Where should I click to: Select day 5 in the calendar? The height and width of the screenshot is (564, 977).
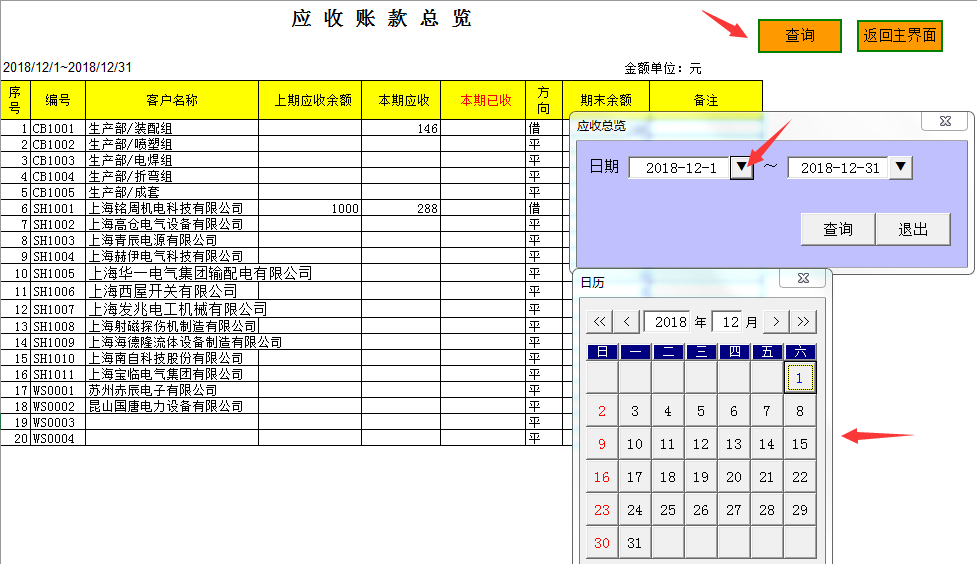[701, 411]
